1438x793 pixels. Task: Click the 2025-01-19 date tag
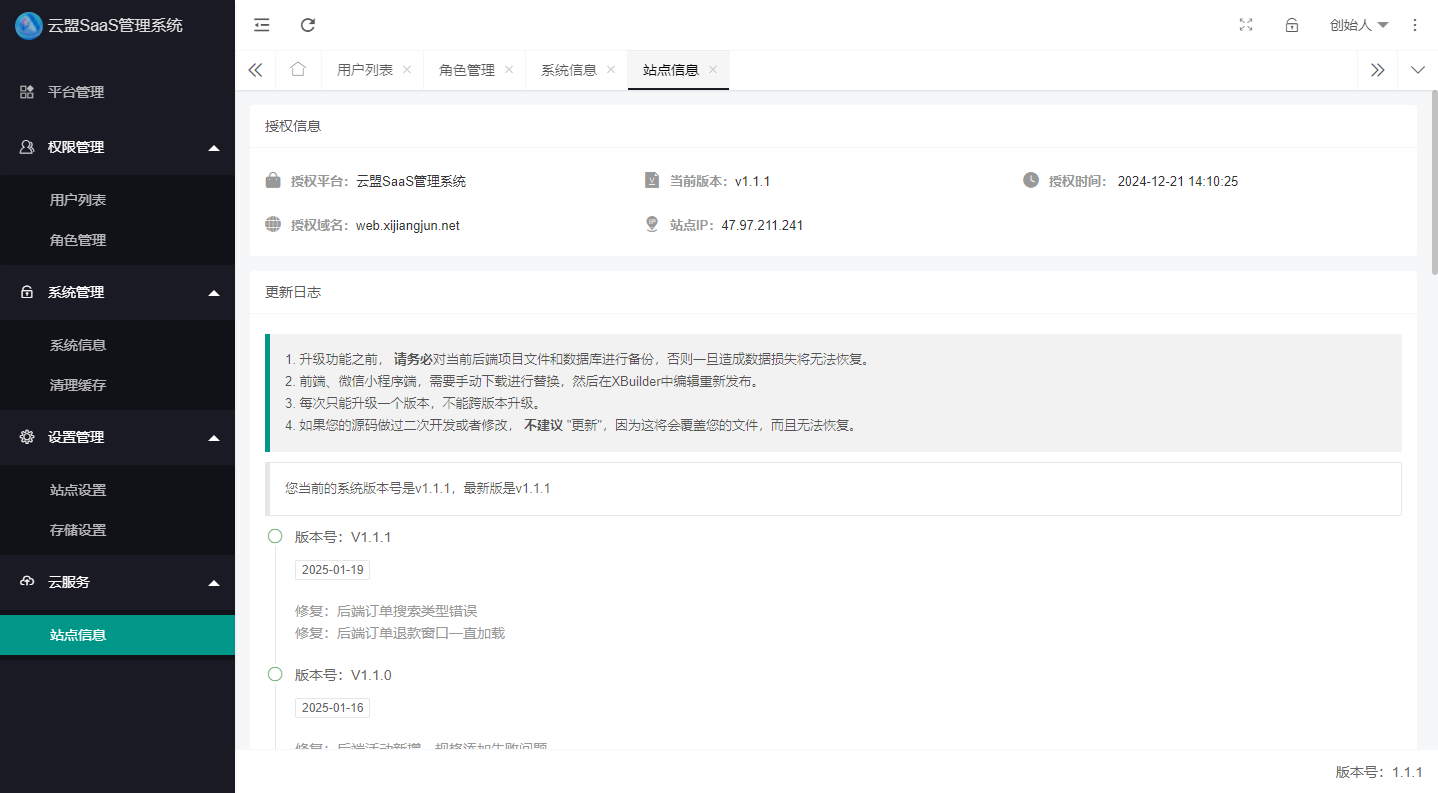[331, 569]
